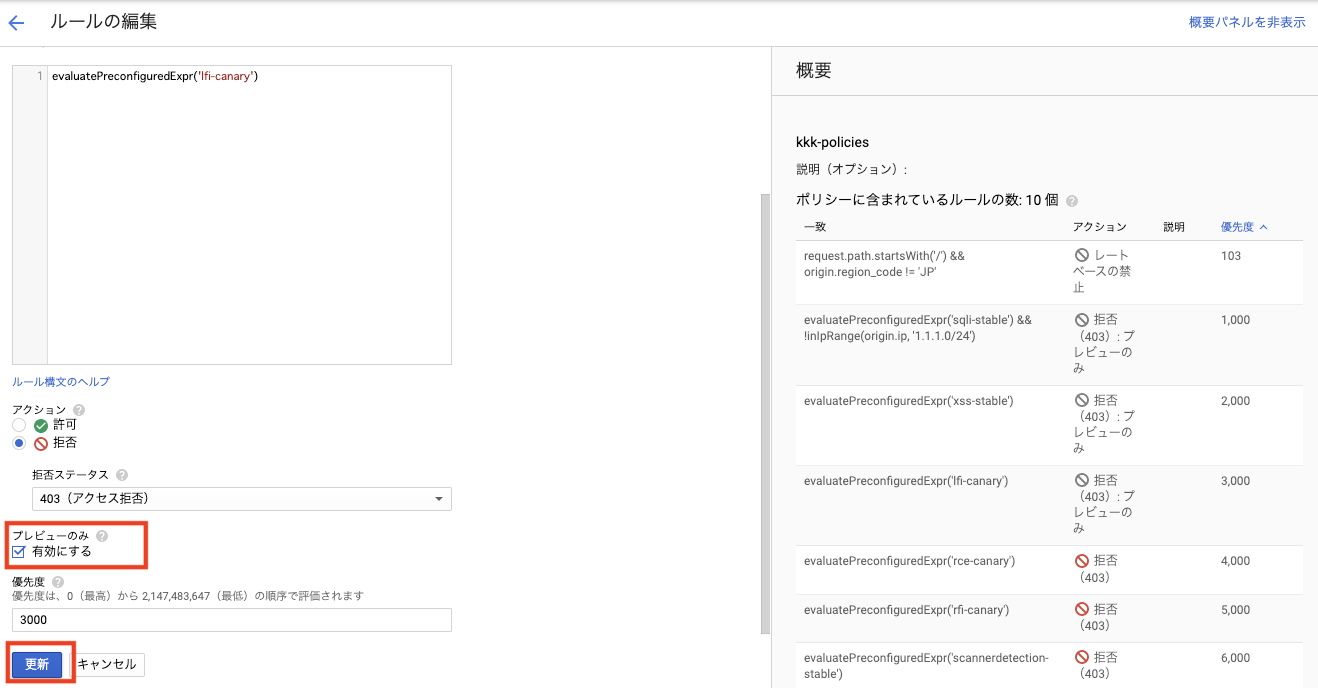This screenshot has height=688, width=1318.
Task: Select the 許可 allow radio button
Action: [x=19, y=425]
